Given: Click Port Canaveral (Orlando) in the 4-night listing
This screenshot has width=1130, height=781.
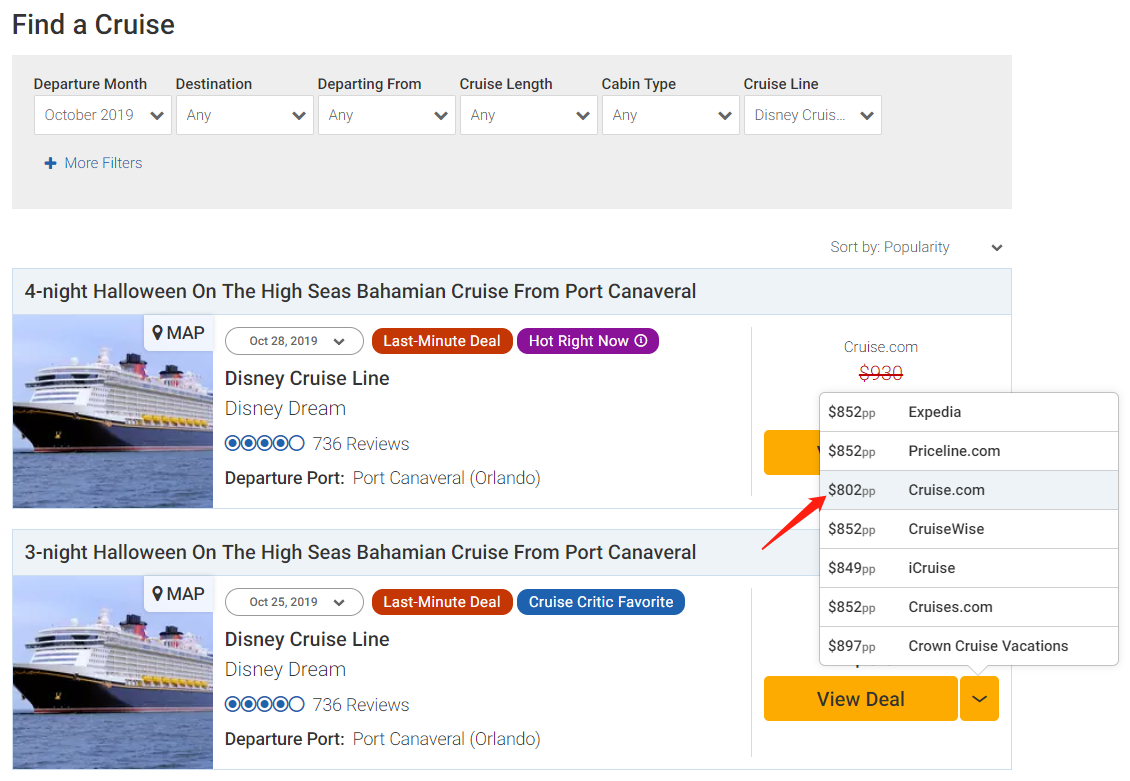Looking at the screenshot, I should [x=446, y=478].
